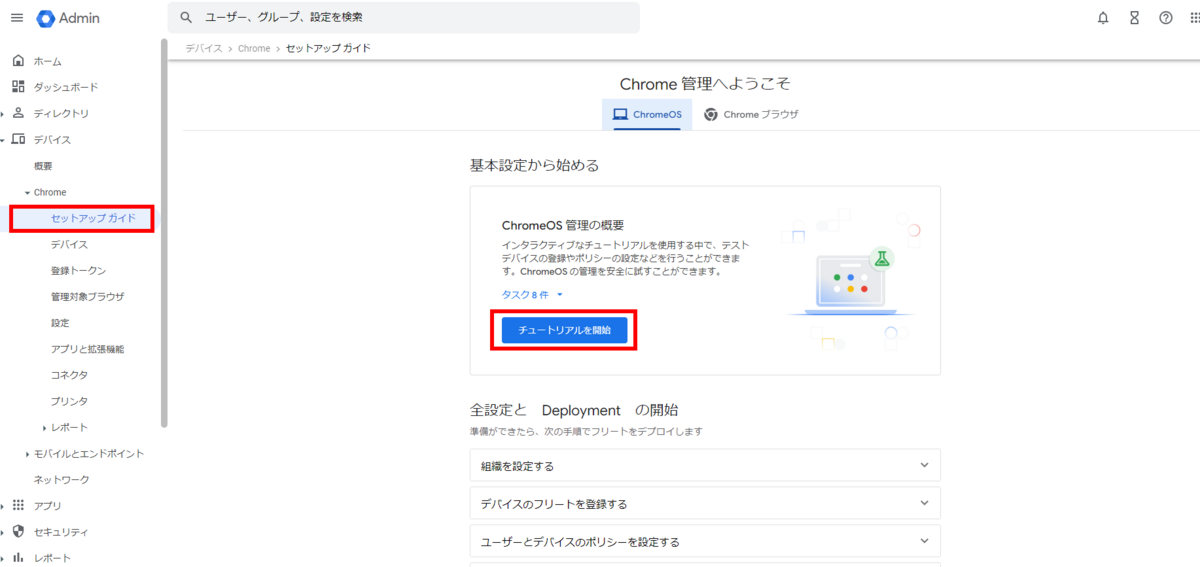Screen dimensions: 1200x567
Task: Click the security shield icon
Action: coord(18,531)
